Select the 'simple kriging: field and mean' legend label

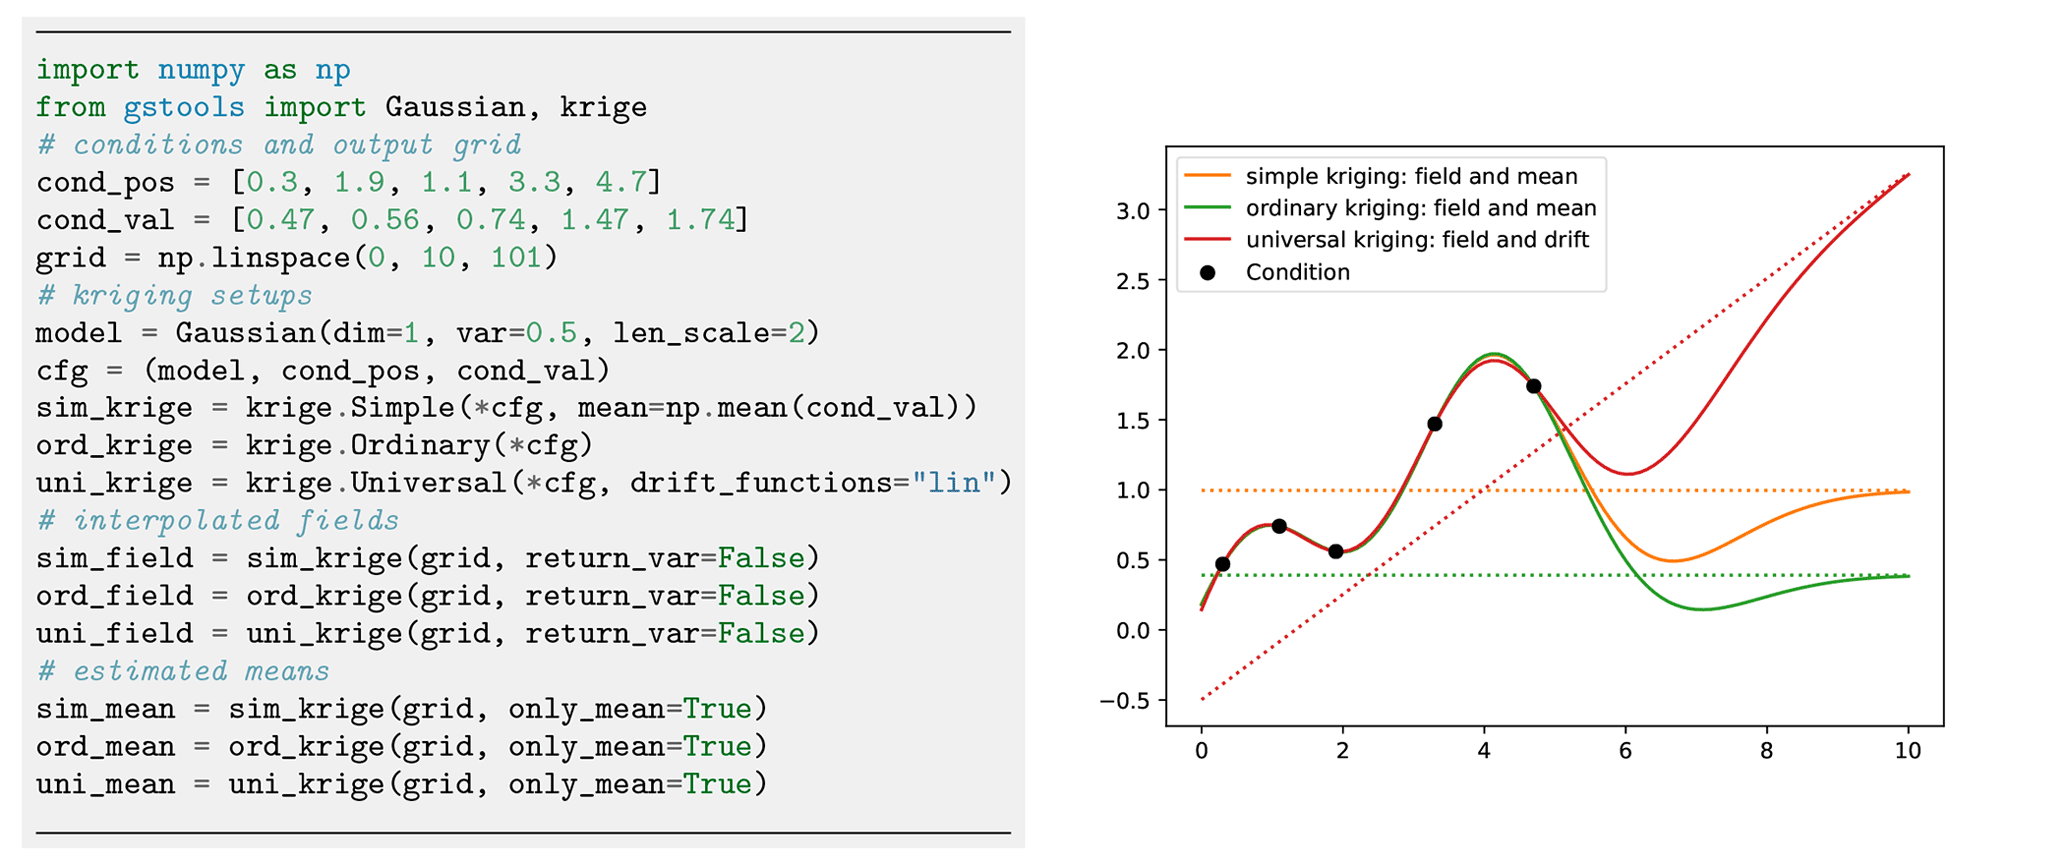1411,176
